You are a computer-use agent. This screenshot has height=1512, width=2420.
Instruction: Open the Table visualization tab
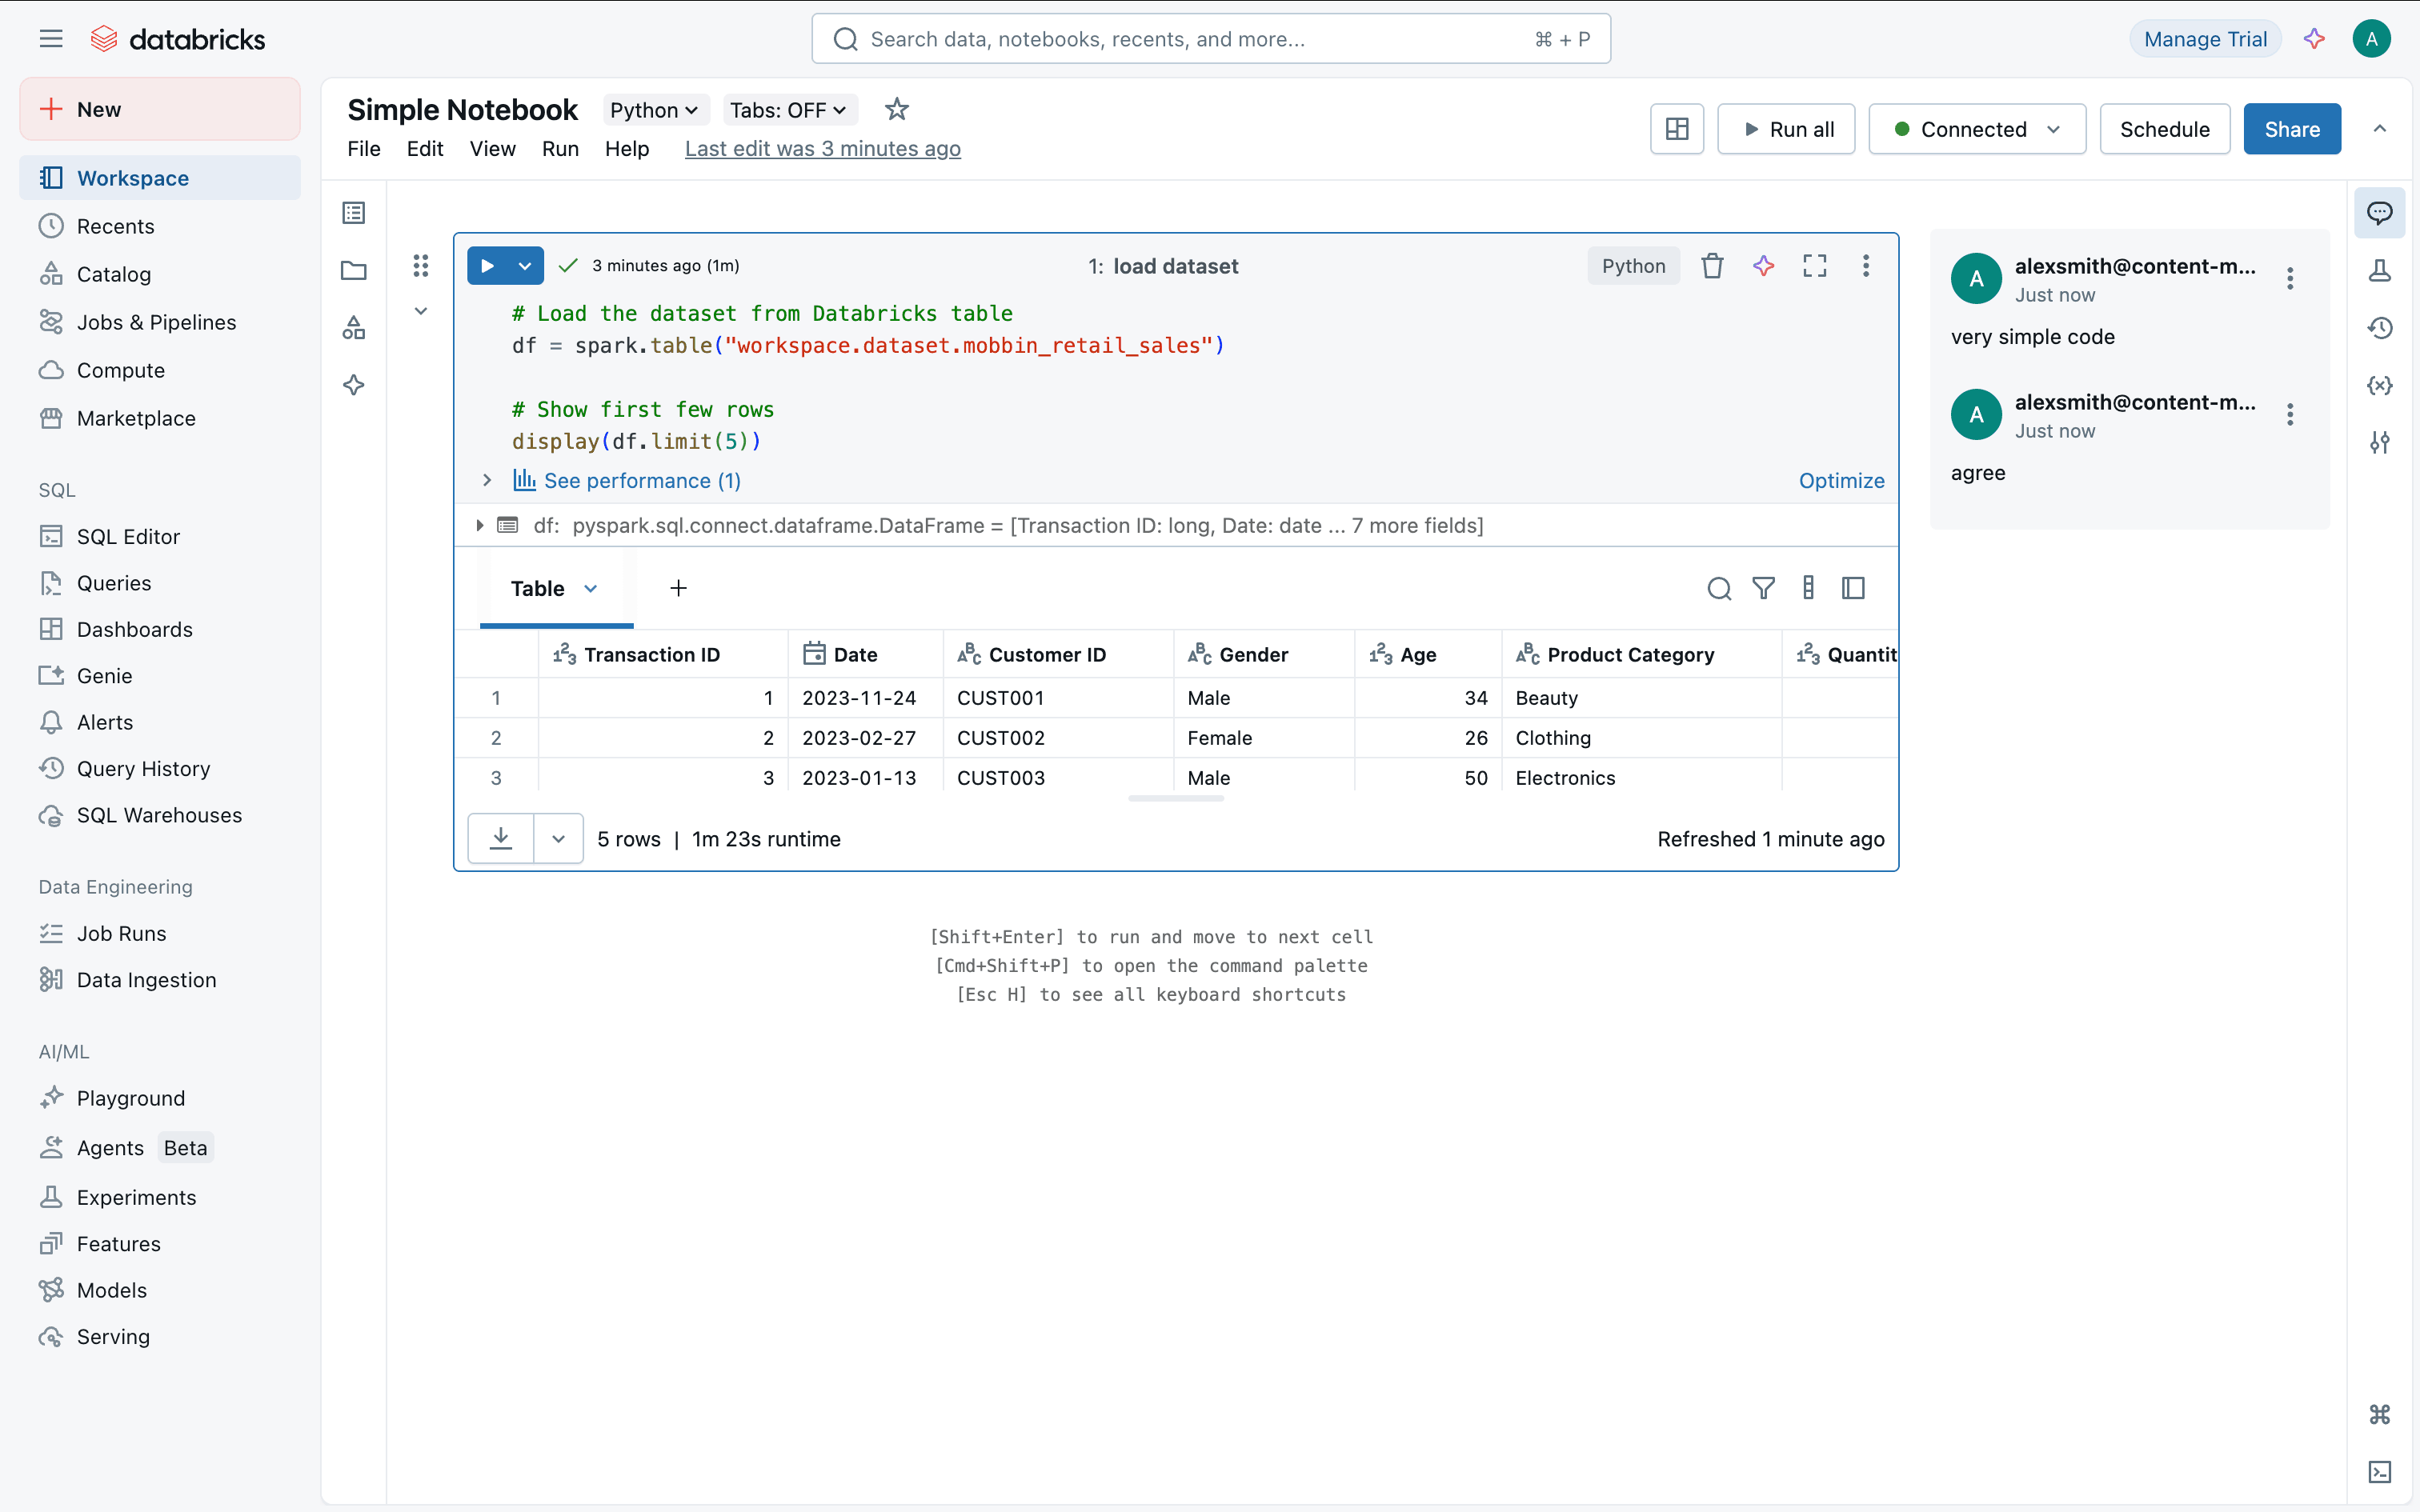(538, 589)
